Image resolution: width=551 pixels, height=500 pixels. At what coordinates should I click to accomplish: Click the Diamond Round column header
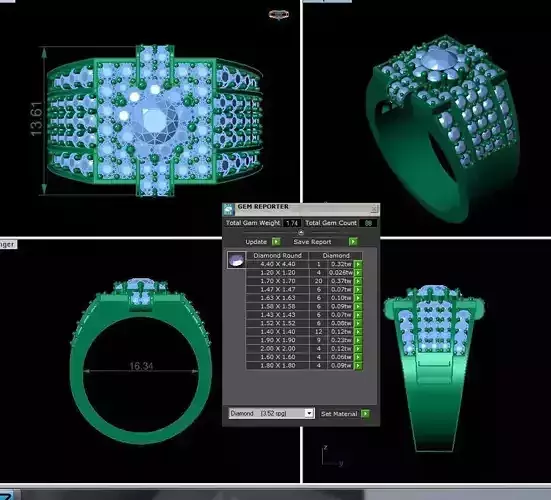(277, 255)
